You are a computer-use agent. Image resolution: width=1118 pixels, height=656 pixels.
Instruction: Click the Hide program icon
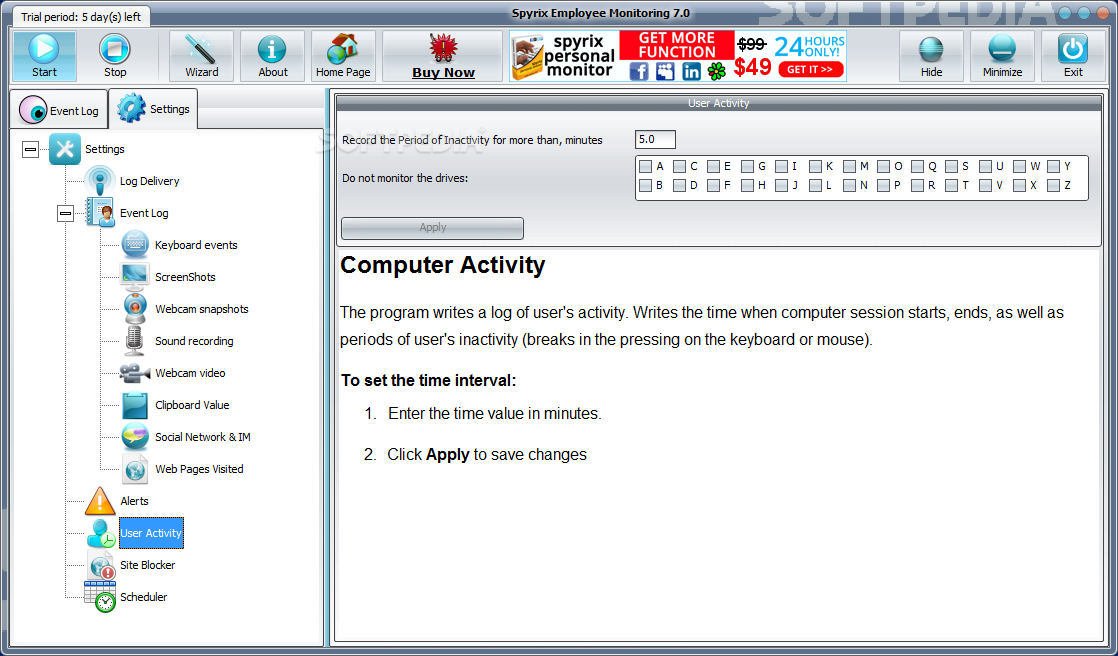tap(931, 49)
